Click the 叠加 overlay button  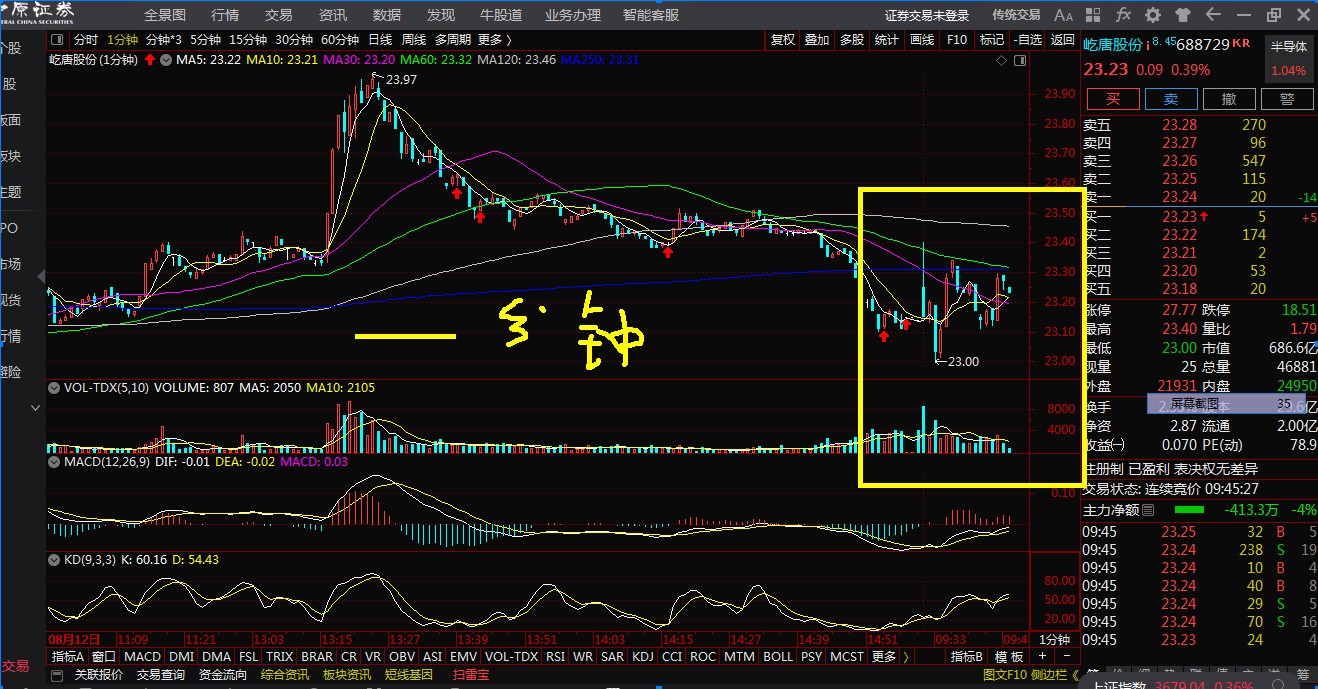tap(817, 40)
